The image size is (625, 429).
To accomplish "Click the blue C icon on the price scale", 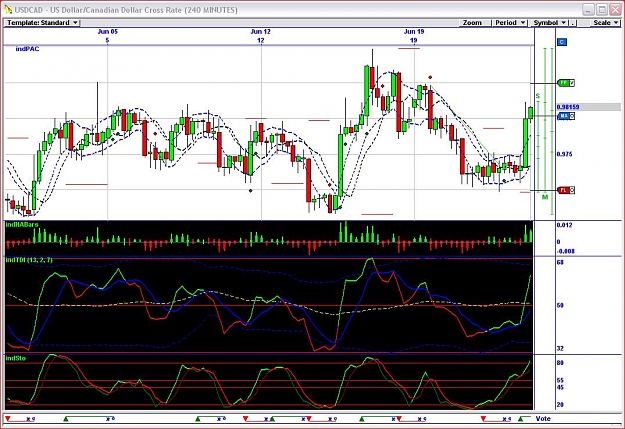I will 562,42.
